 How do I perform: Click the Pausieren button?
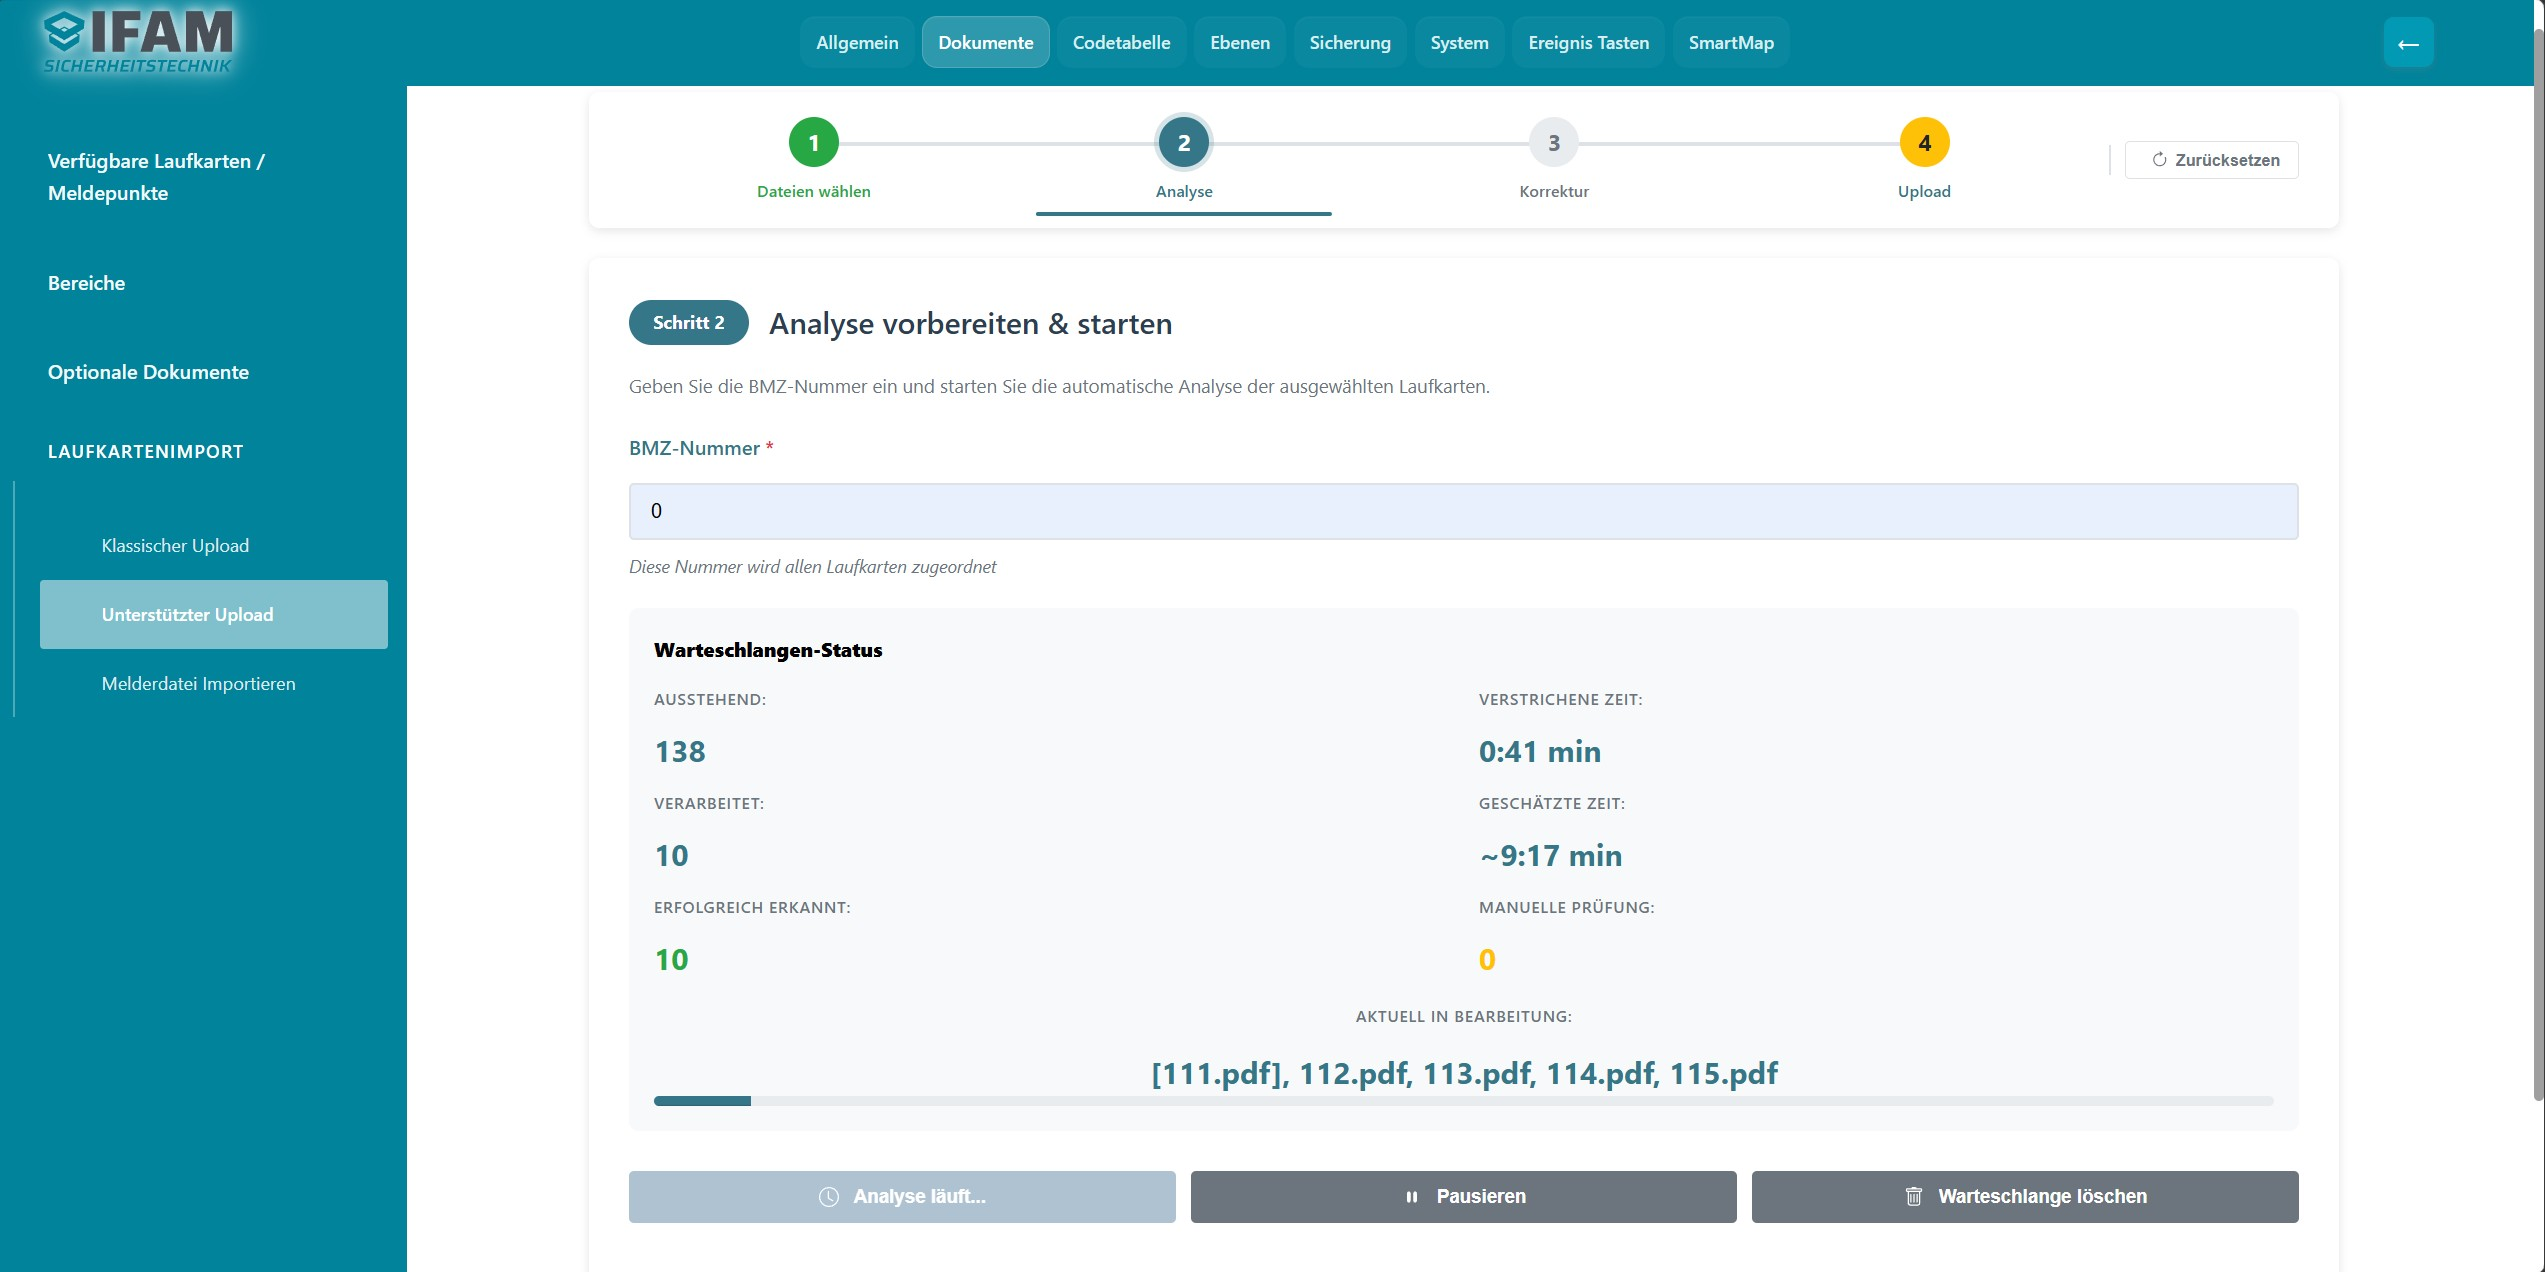[x=1463, y=1197]
